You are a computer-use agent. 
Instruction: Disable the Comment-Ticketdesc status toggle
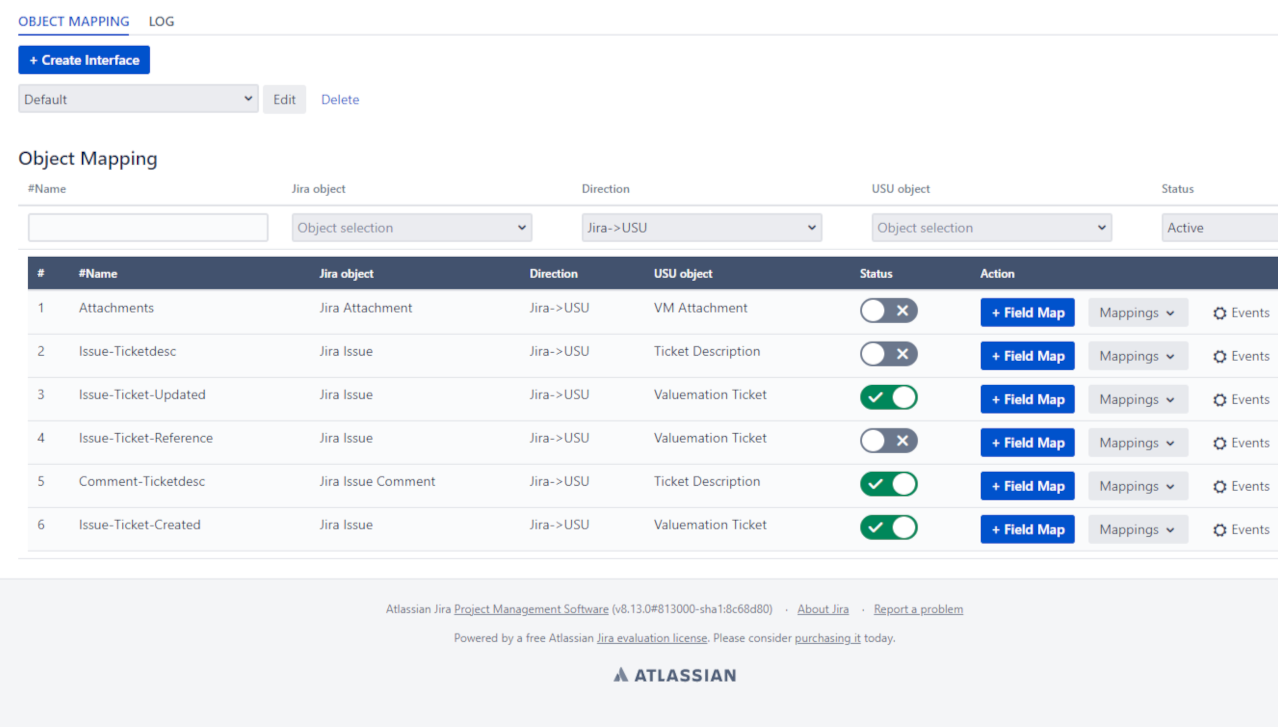point(889,484)
